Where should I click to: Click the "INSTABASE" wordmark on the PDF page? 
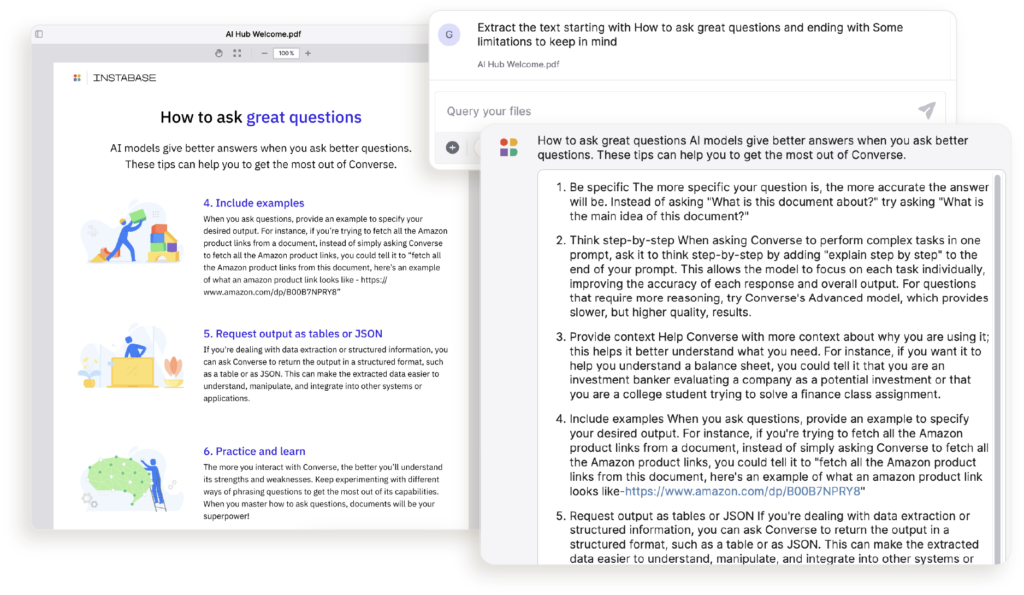[125, 78]
